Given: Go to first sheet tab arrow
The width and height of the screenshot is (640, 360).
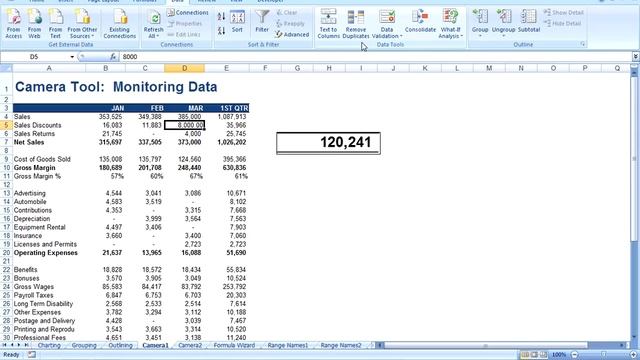Looking at the screenshot, I should [x=4, y=345].
